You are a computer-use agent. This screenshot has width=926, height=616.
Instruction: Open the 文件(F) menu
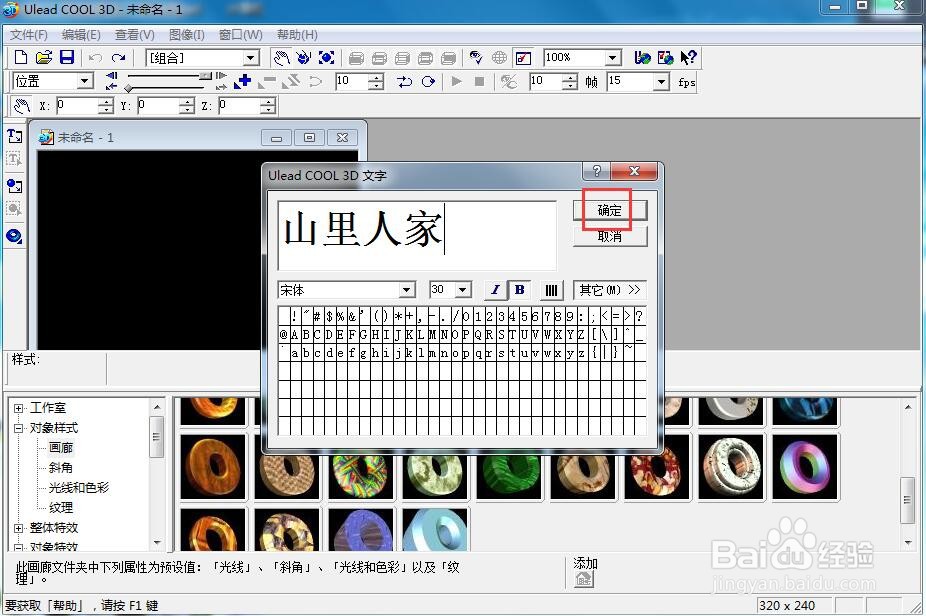coord(28,35)
